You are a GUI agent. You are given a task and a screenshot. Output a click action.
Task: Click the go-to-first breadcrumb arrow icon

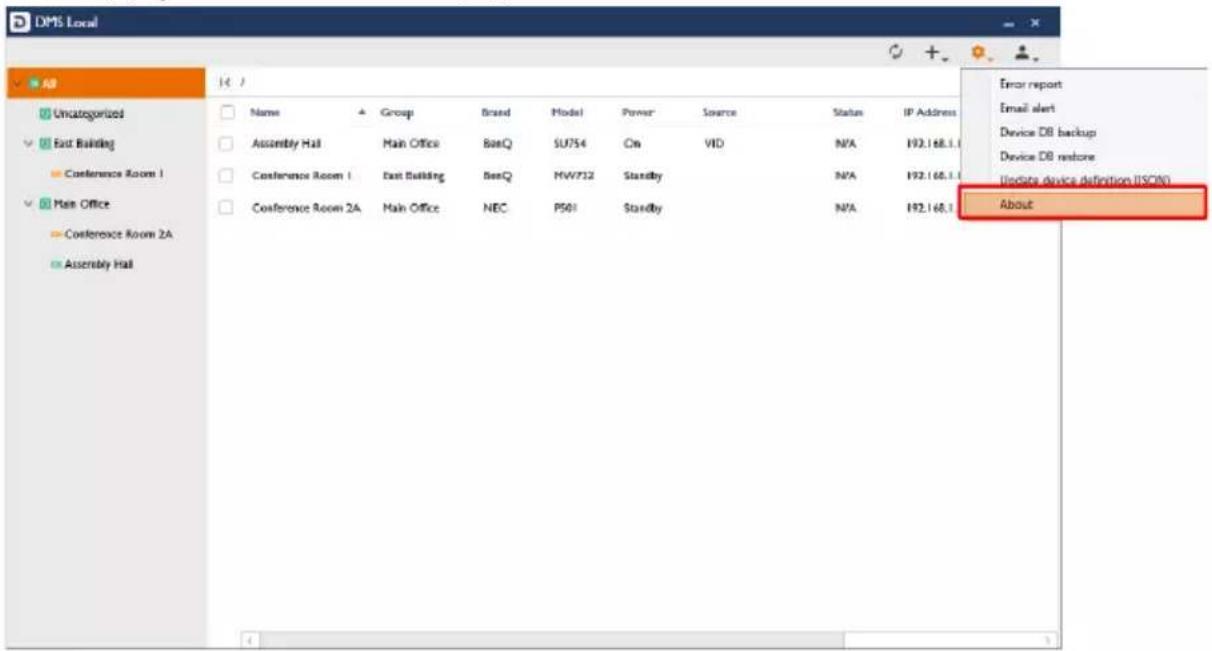point(224,81)
